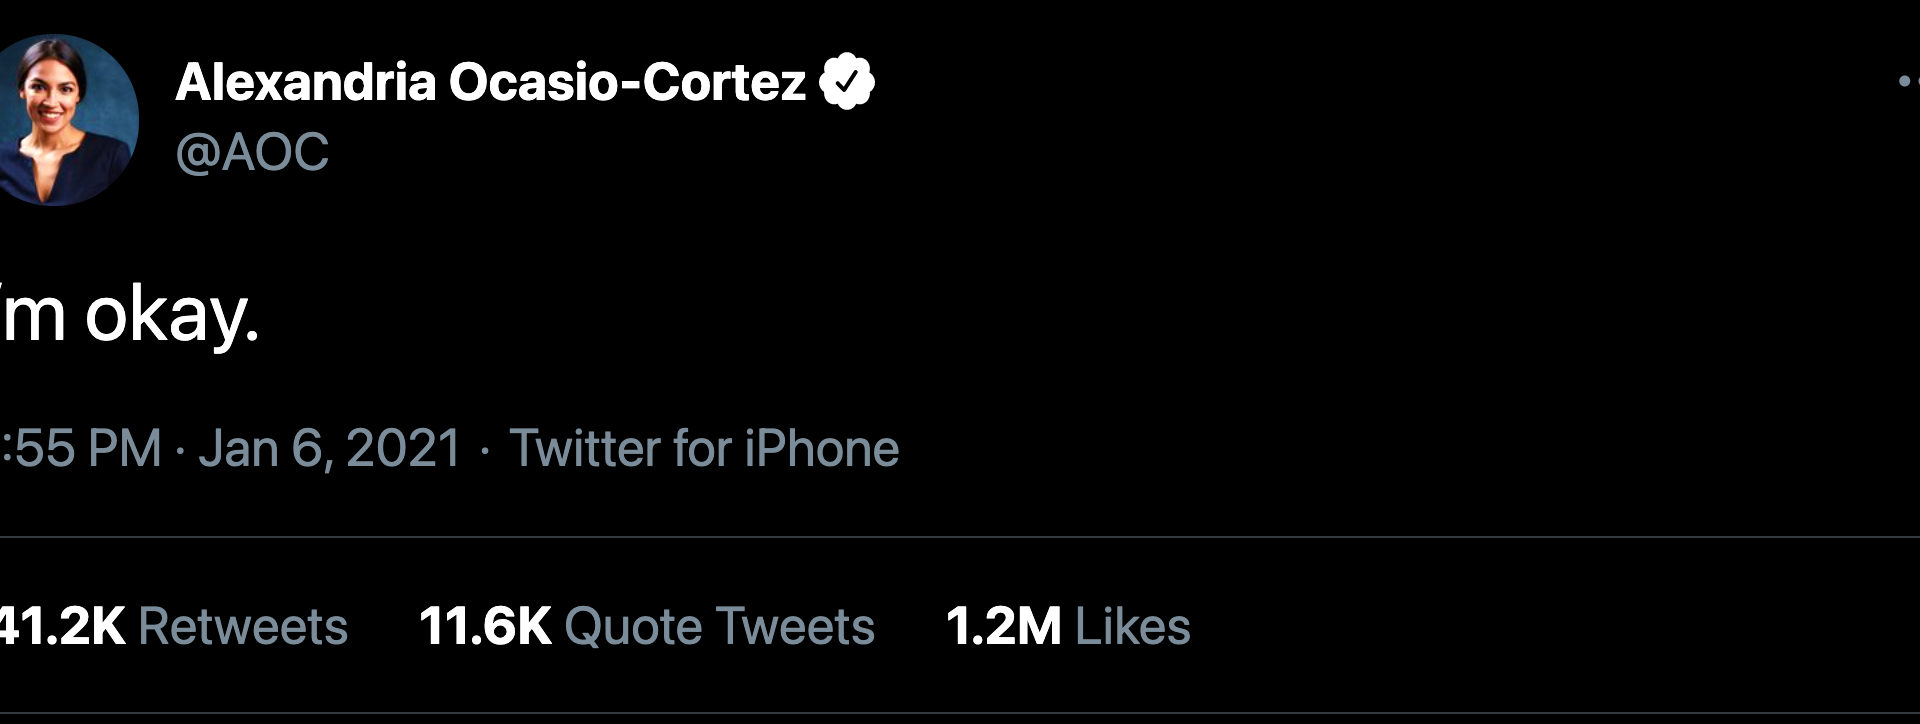Click the divider line above engagement stats

[960, 537]
